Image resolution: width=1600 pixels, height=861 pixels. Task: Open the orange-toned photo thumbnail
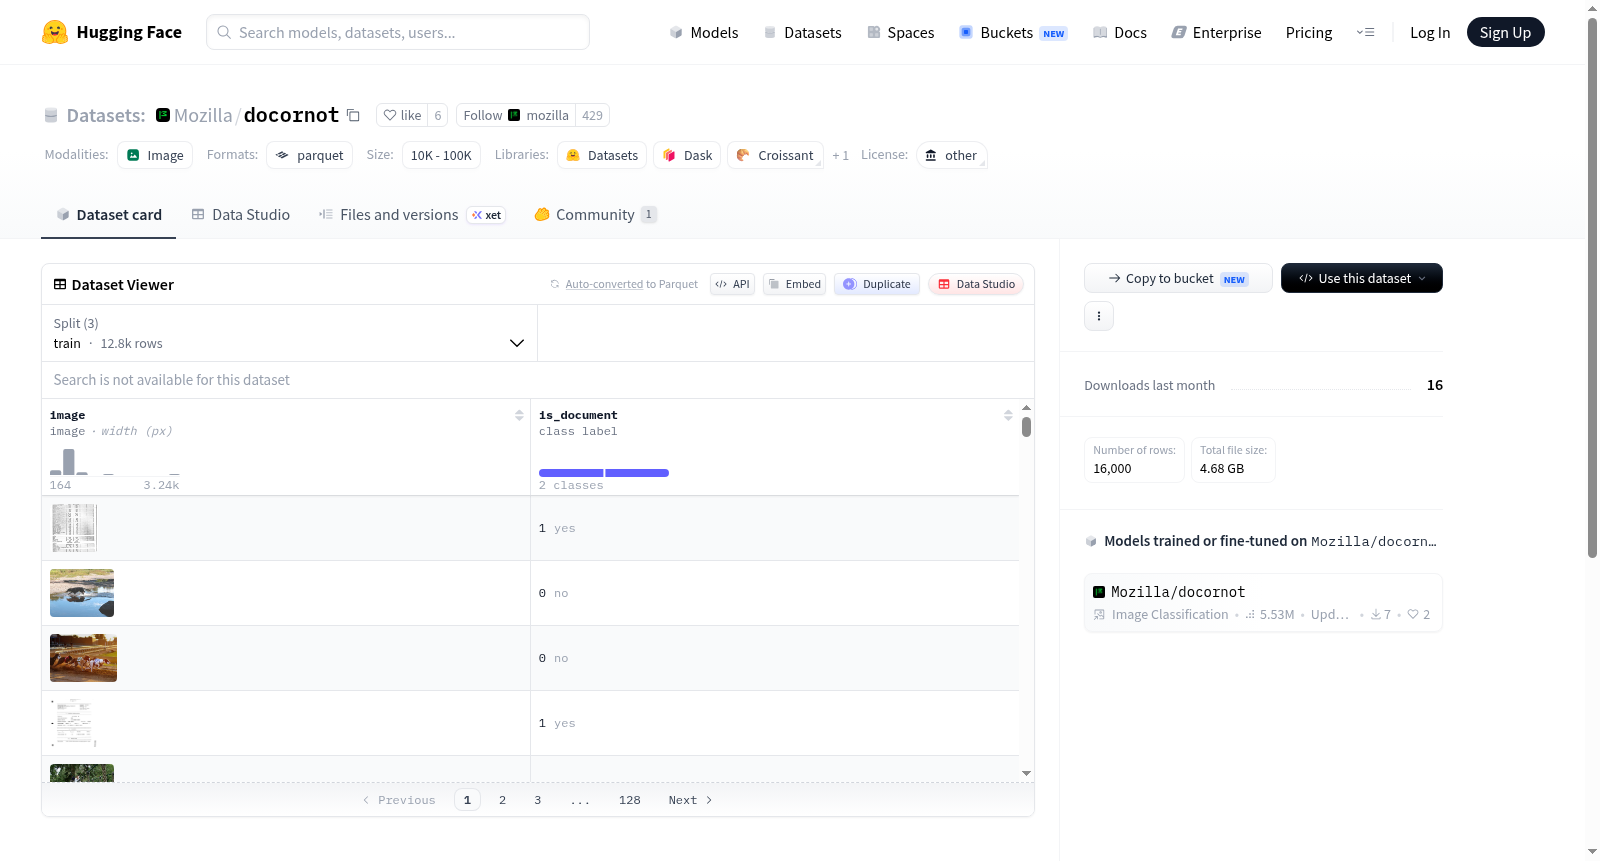click(x=83, y=658)
